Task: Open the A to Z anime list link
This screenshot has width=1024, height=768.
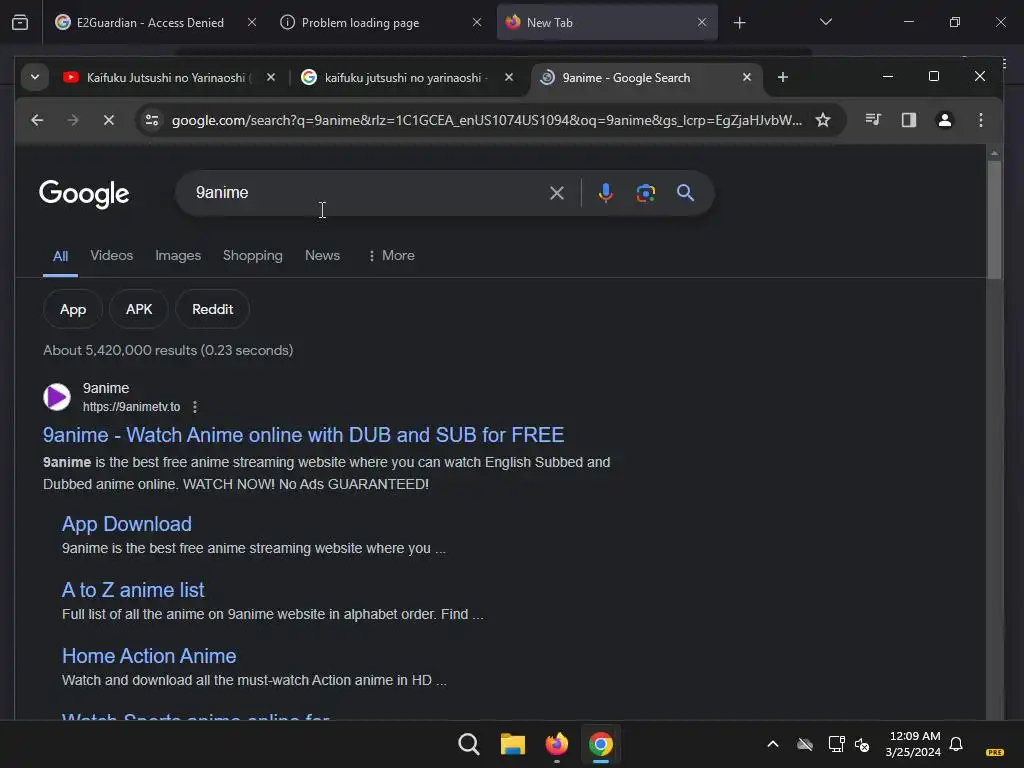Action: pyautogui.click(x=133, y=590)
